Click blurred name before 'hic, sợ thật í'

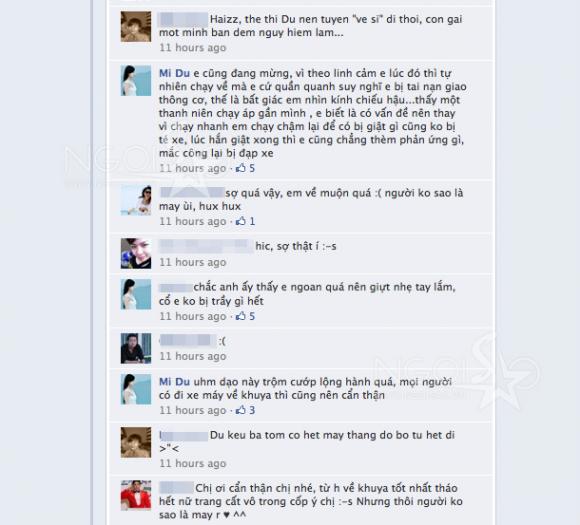tap(206, 246)
